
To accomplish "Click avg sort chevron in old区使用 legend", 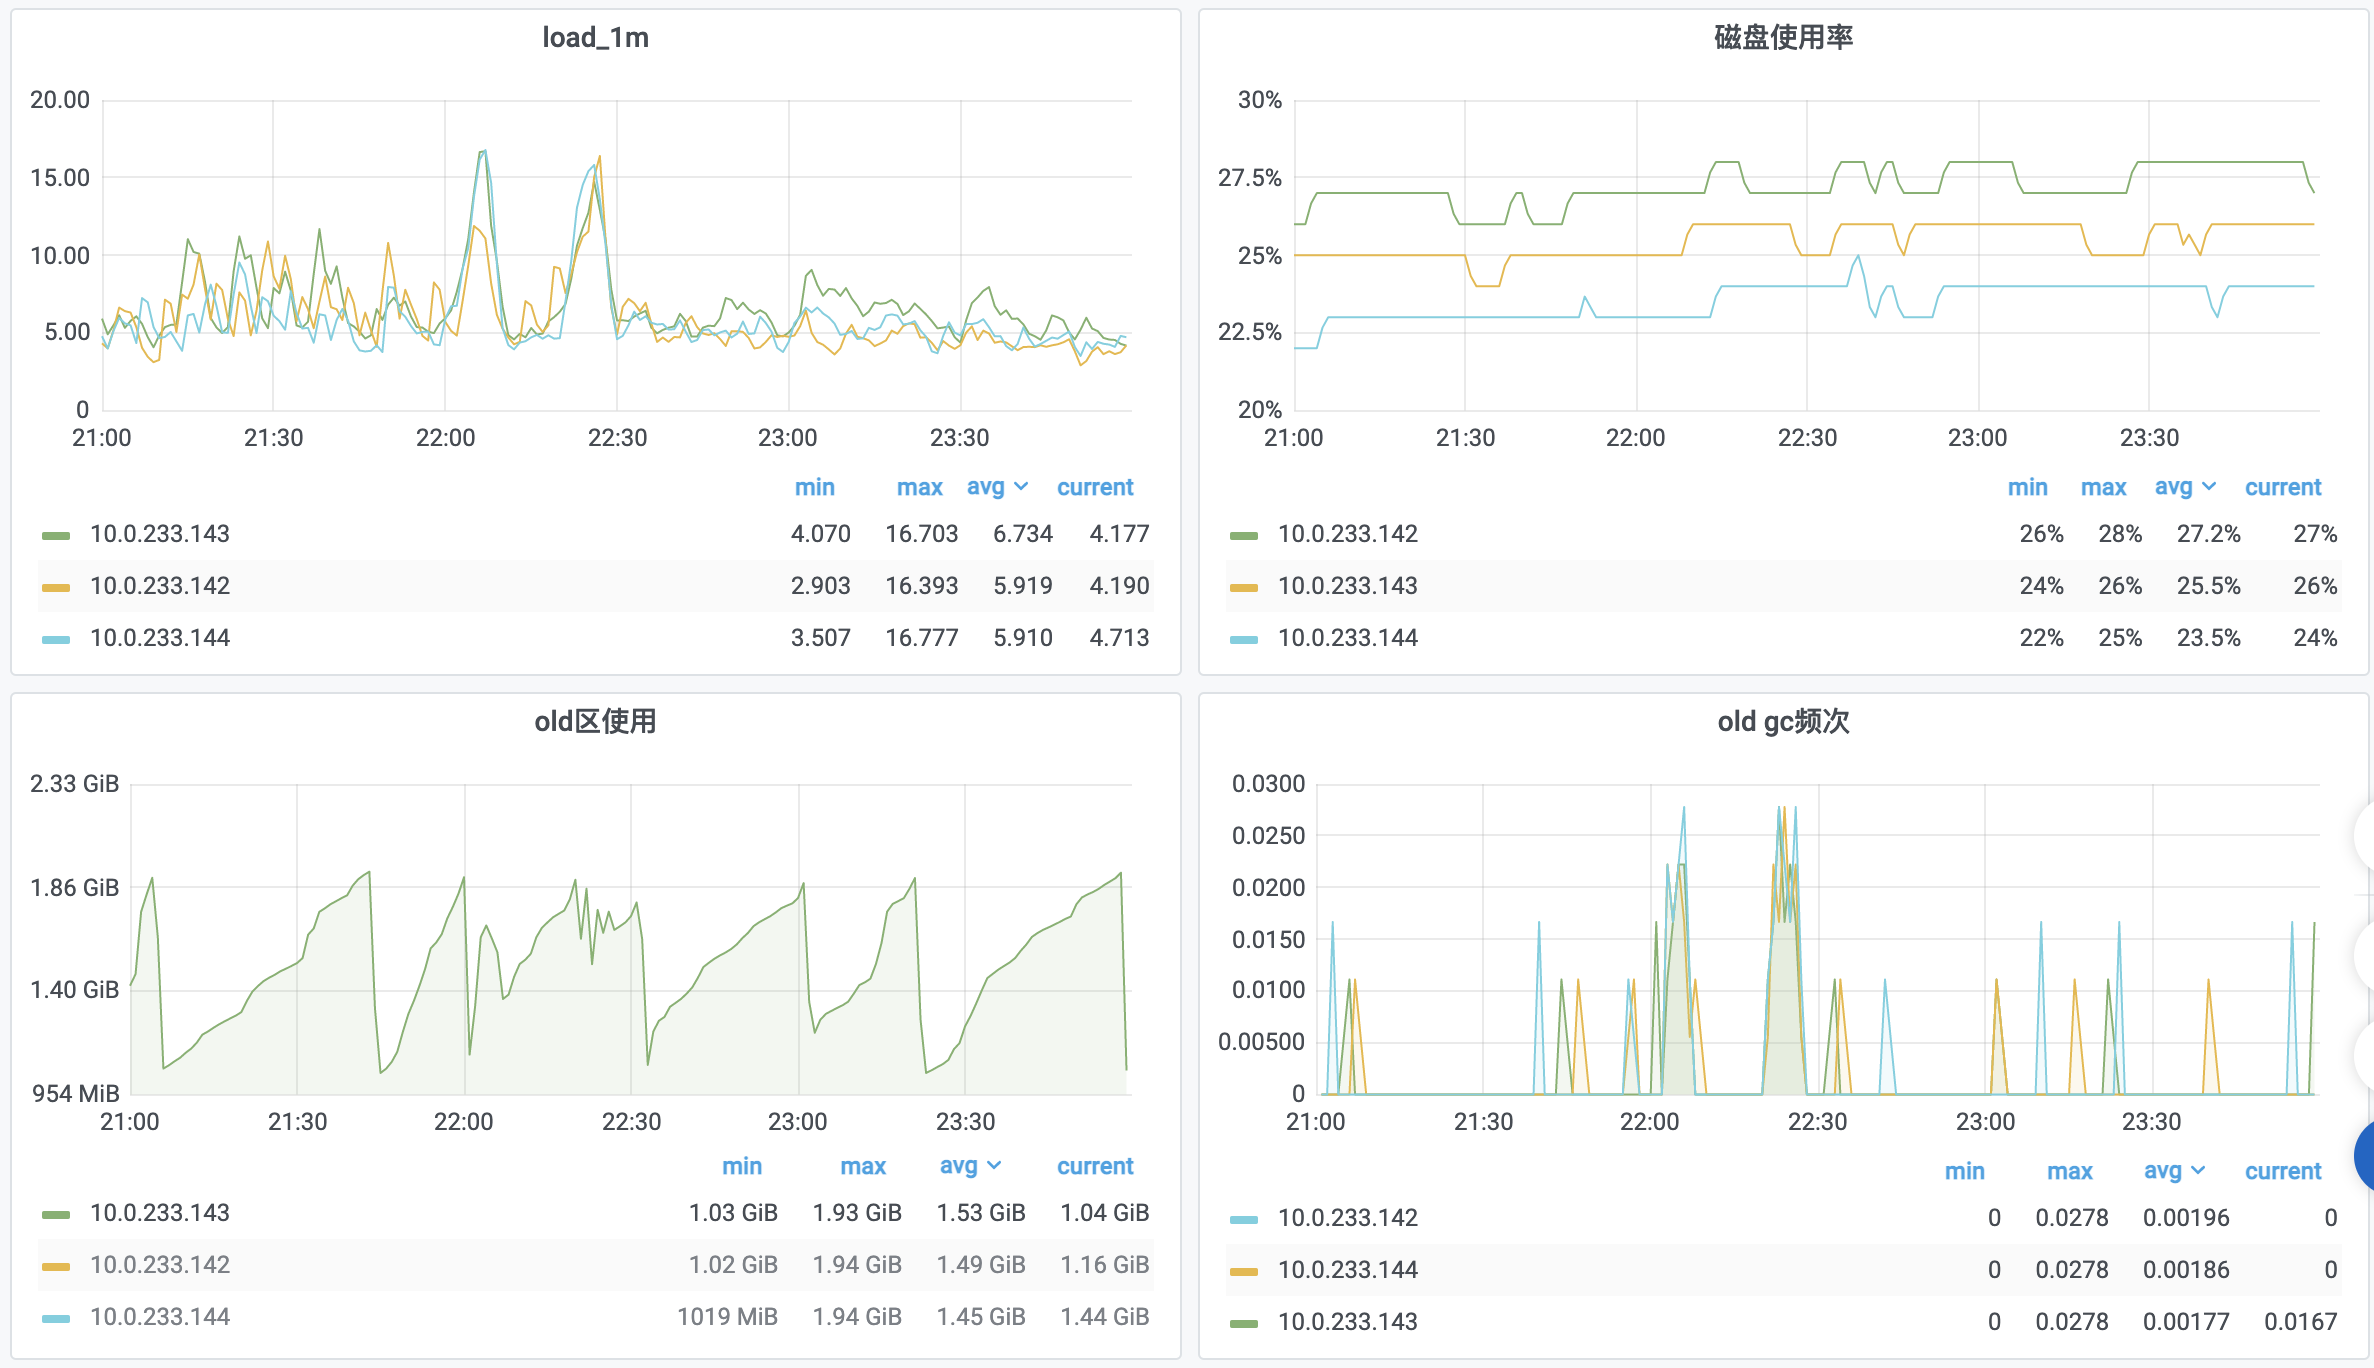I will [994, 1166].
